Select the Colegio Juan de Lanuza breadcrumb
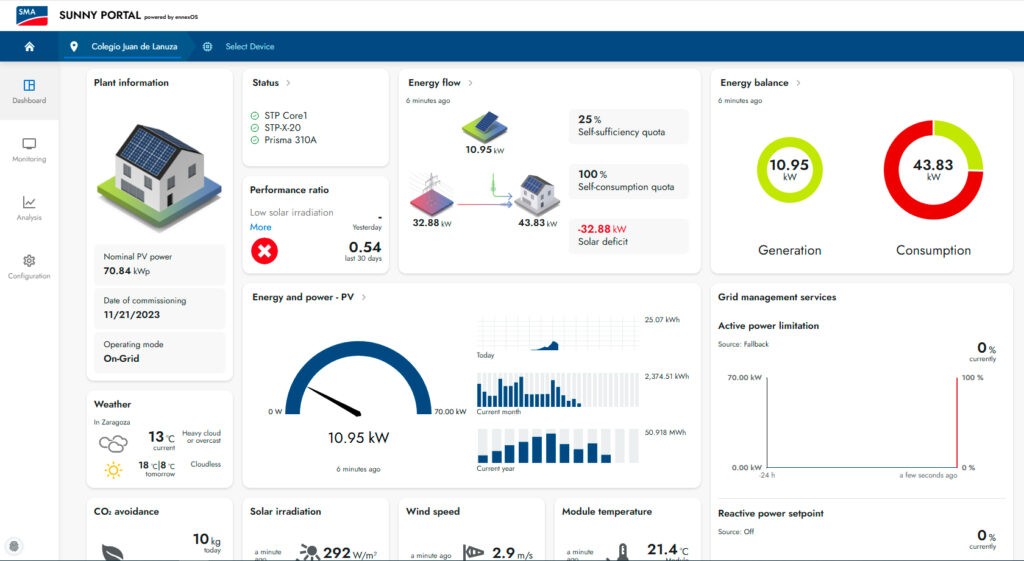Viewport: 1024px width, 561px height. [134, 46]
